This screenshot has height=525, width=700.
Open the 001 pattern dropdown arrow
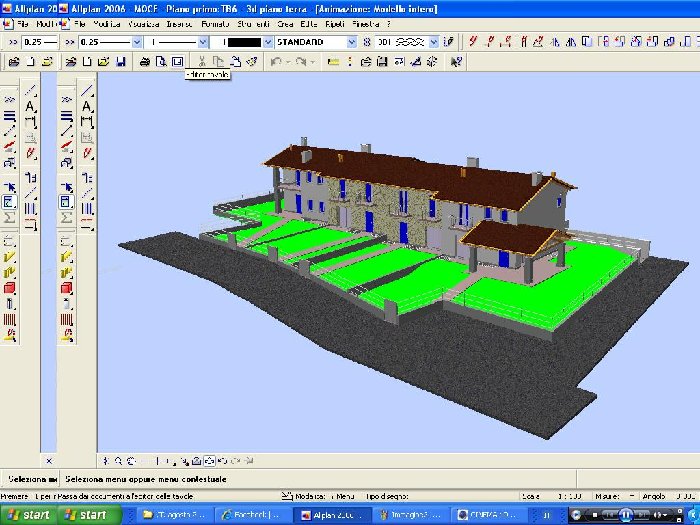(434, 42)
